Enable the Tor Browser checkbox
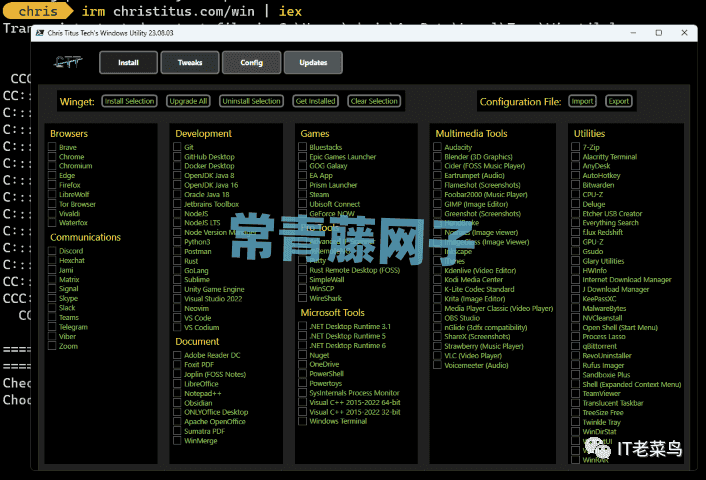706x480 pixels. pos(52,204)
